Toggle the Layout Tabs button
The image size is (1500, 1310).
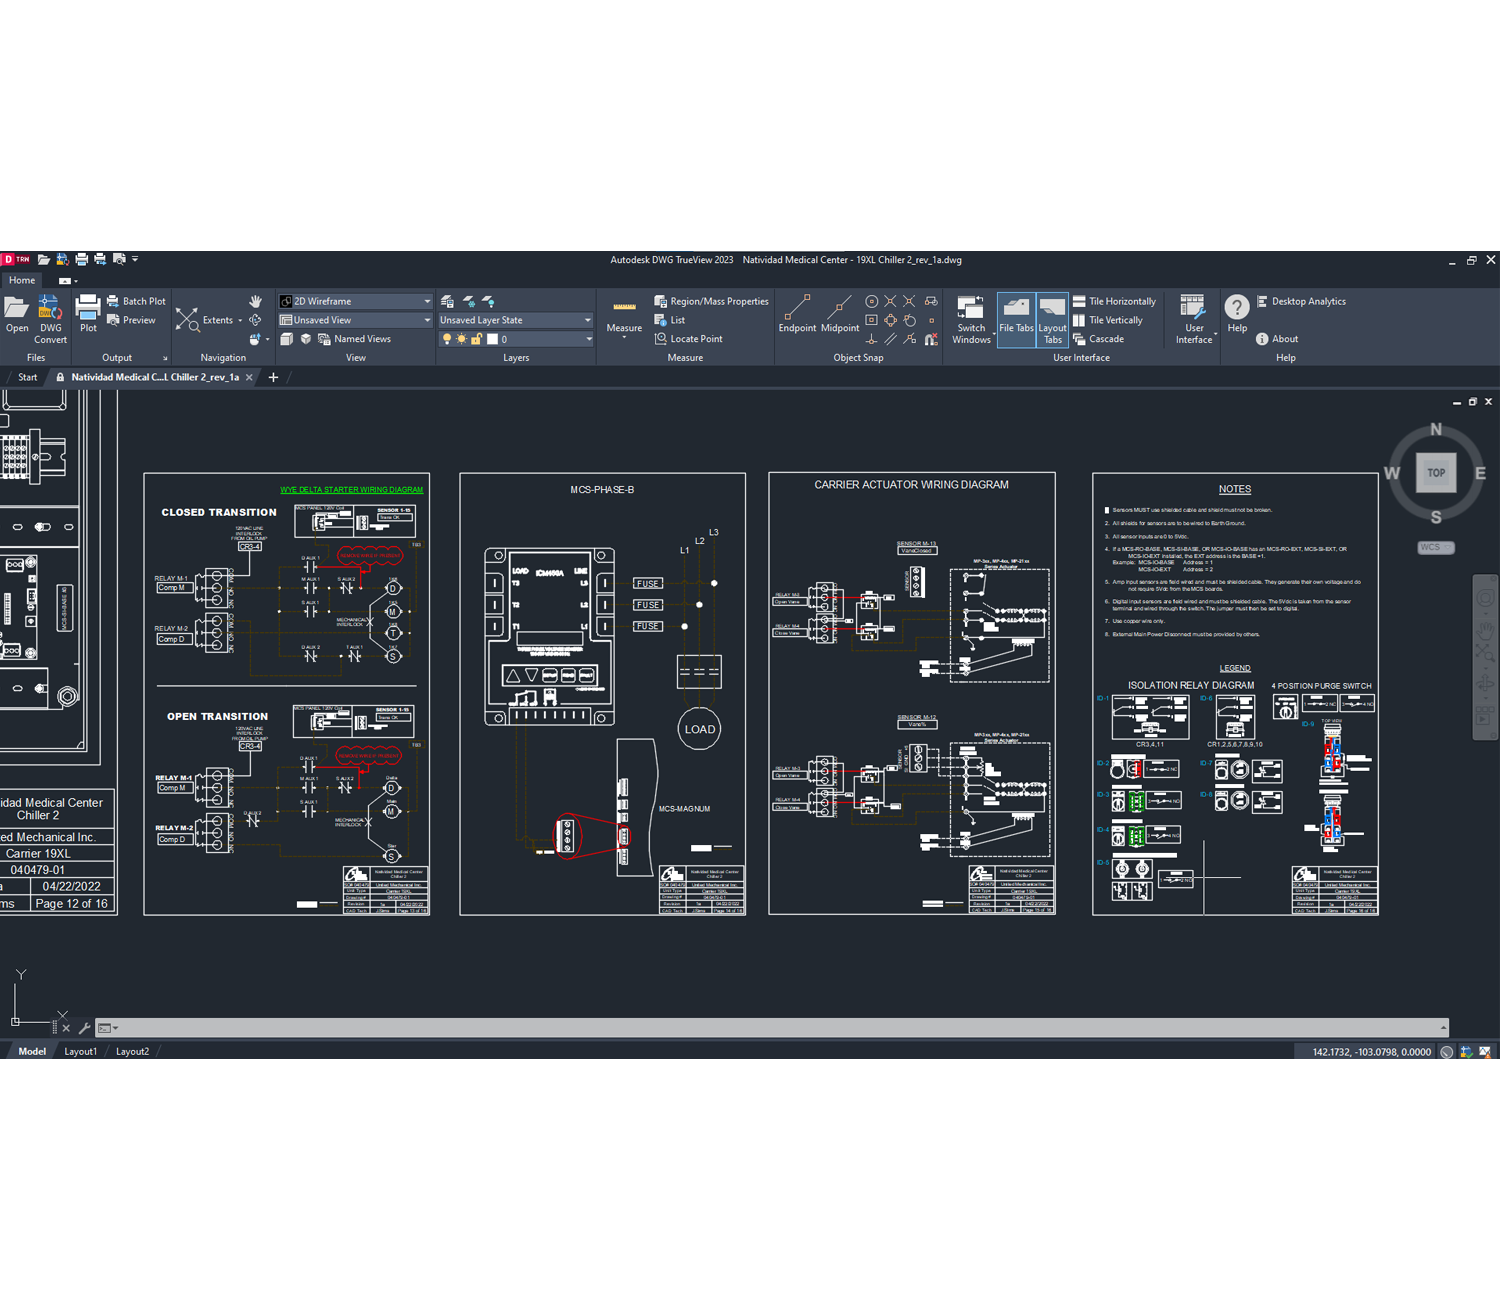click(x=1052, y=319)
